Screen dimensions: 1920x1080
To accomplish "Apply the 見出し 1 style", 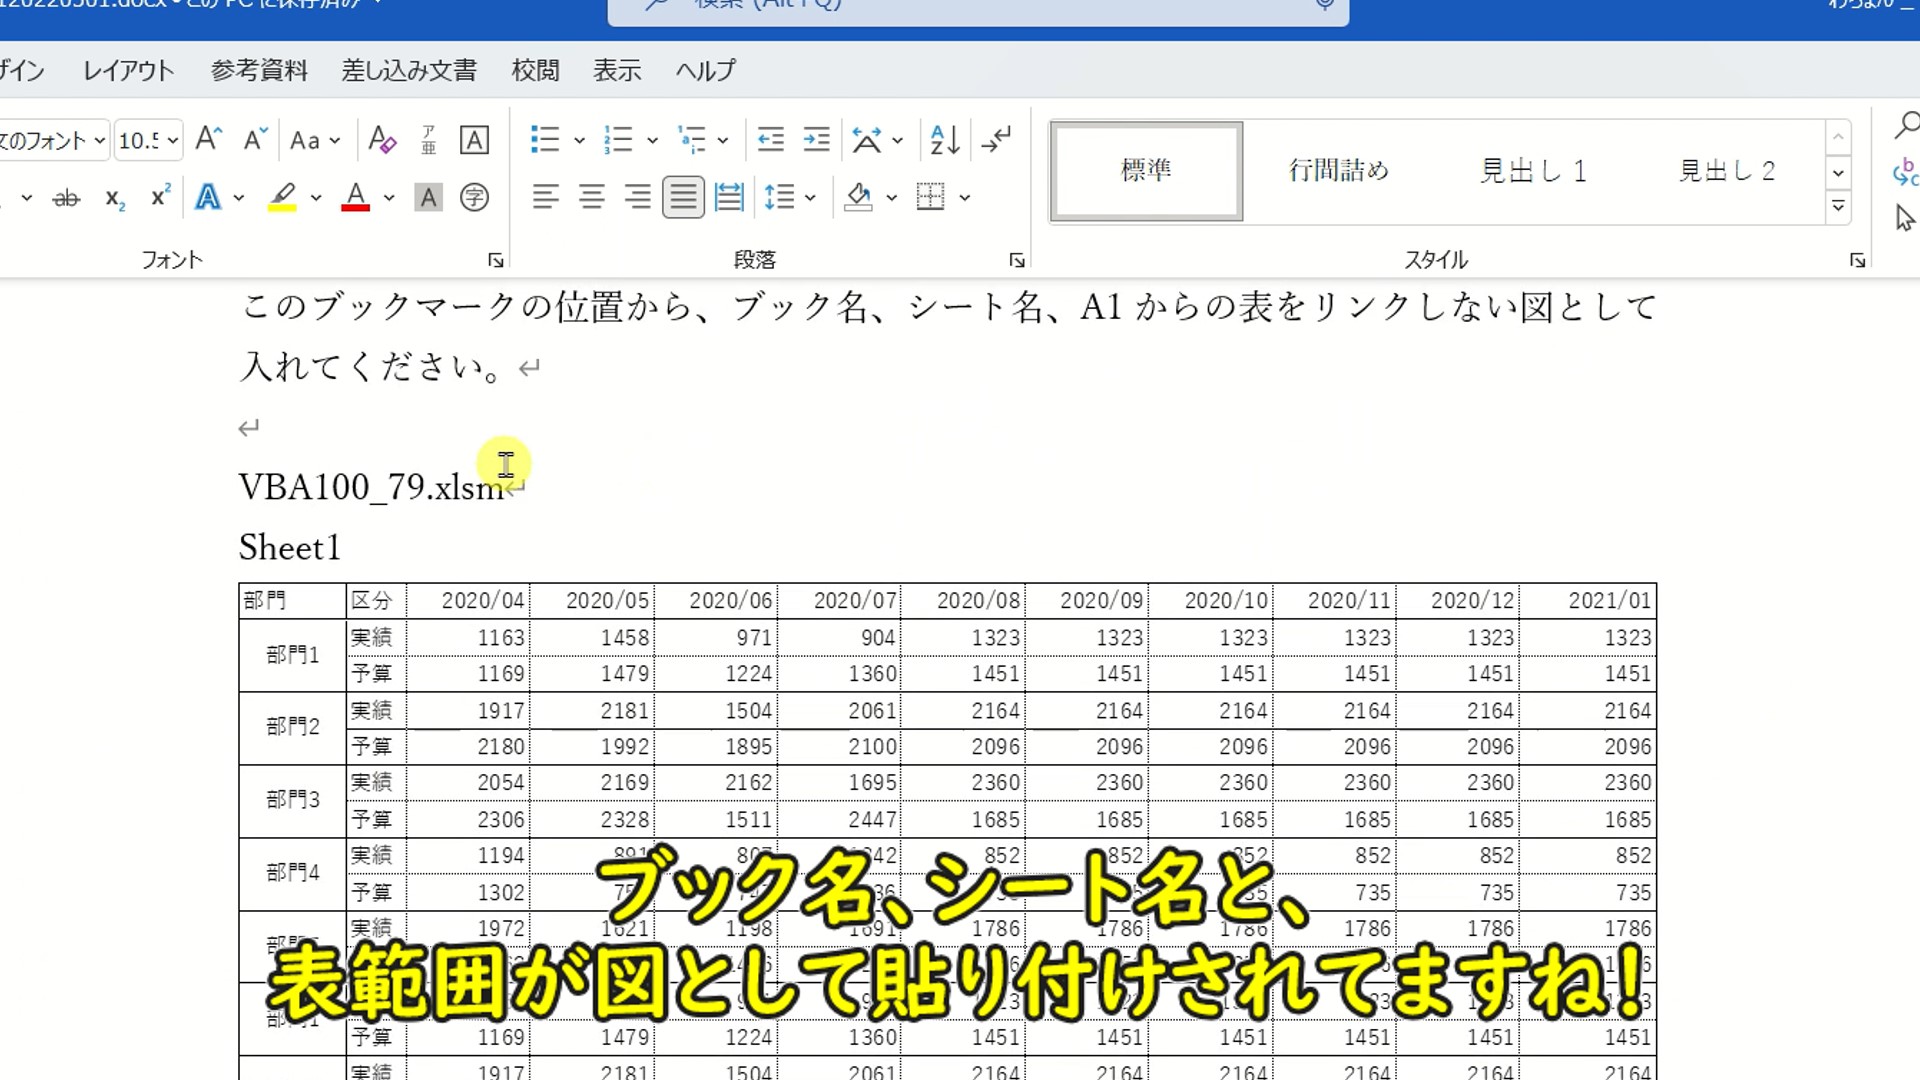I will coord(1533,171).
